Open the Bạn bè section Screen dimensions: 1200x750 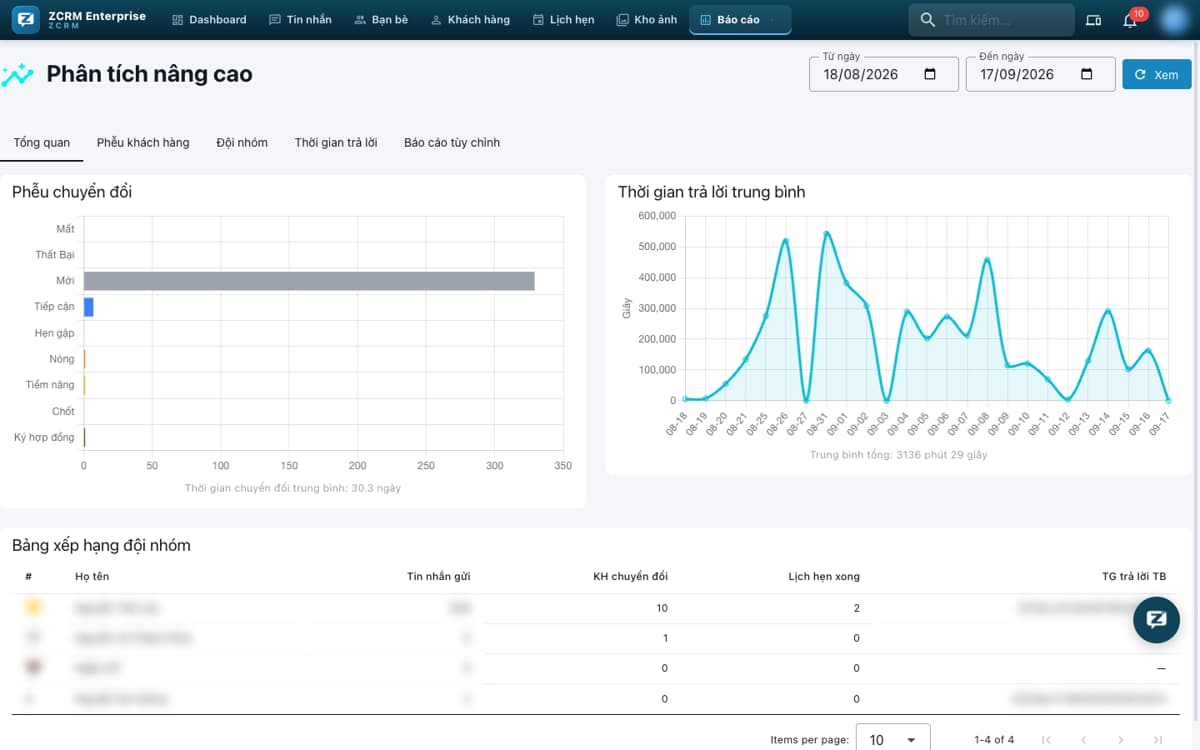click(x=381, y=20)
